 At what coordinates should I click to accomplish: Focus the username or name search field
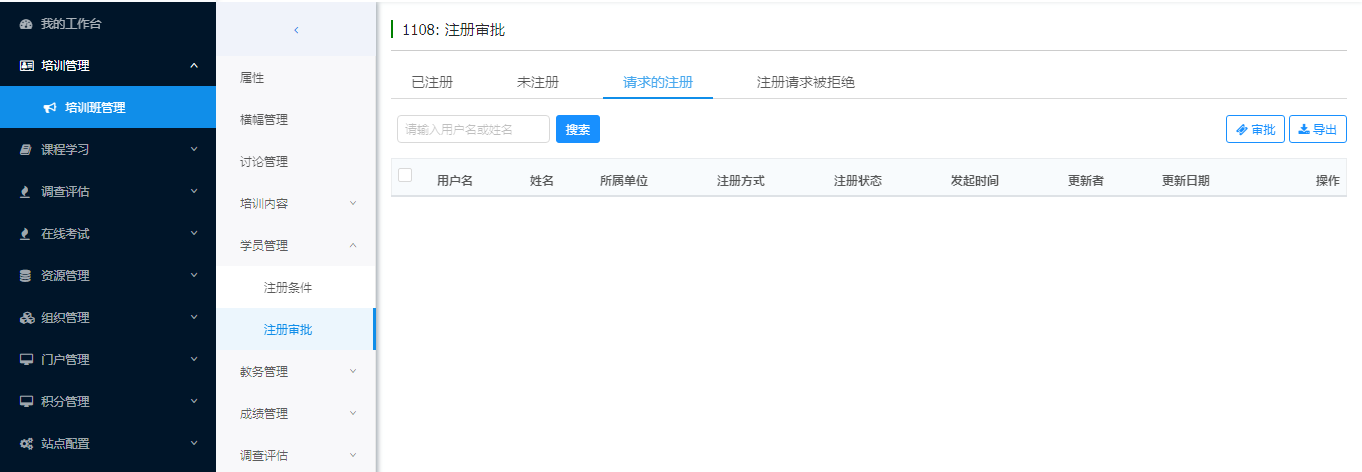pyautogui.click(x=473, y=129)
